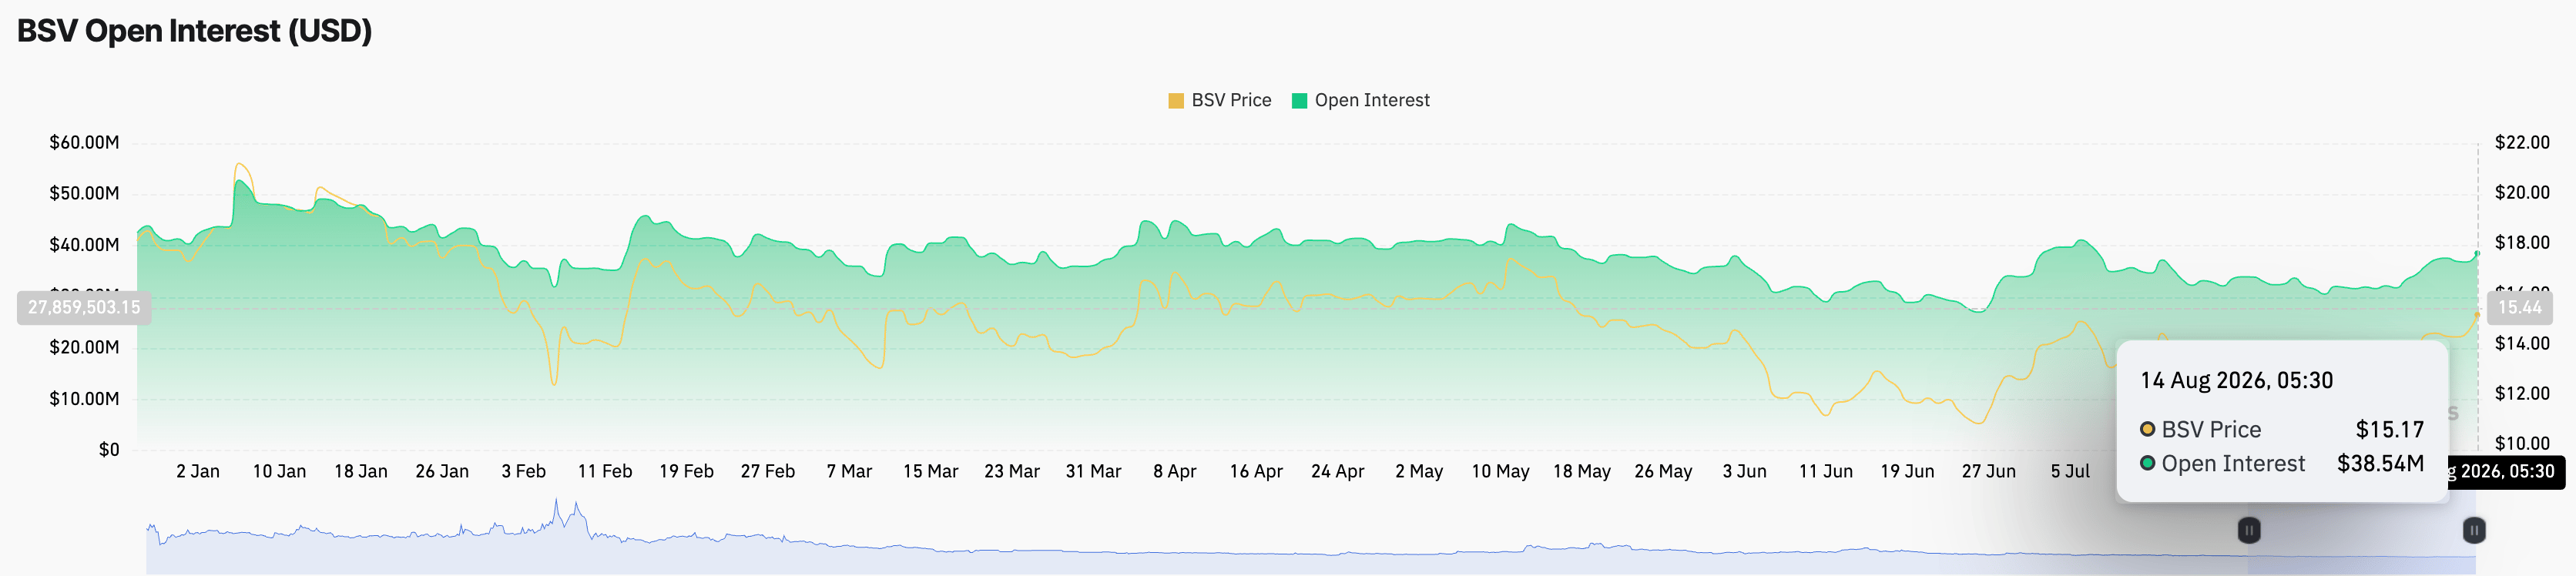The height and width of the screenshot is (576, 2576).
Task: Click the '$22.00' right axis label
Action: point(2522,142)
